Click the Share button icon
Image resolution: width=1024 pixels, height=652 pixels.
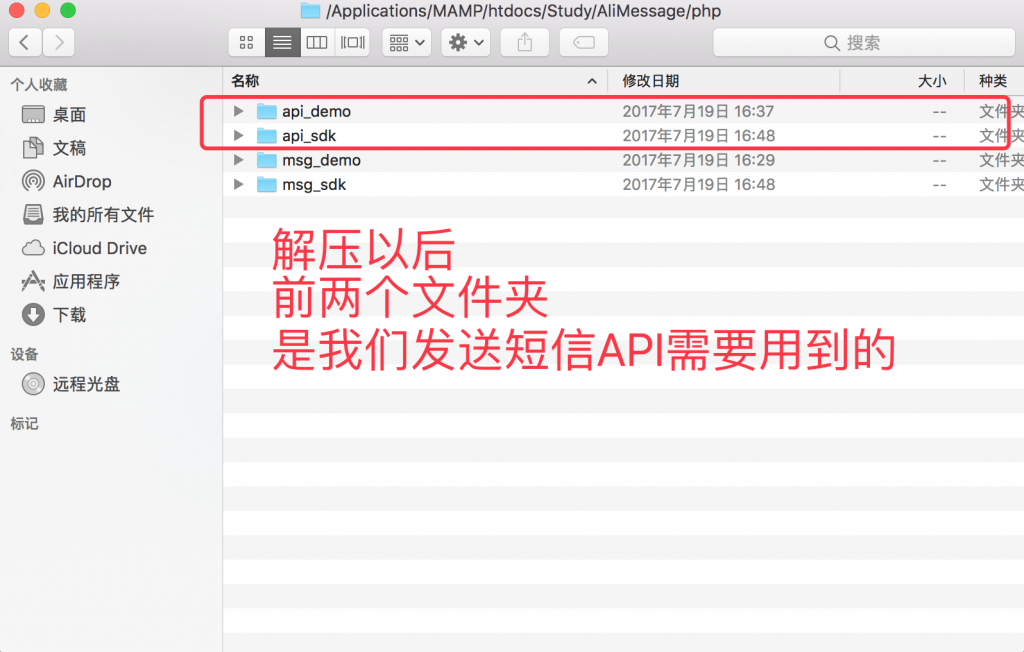tap(524, 42)
